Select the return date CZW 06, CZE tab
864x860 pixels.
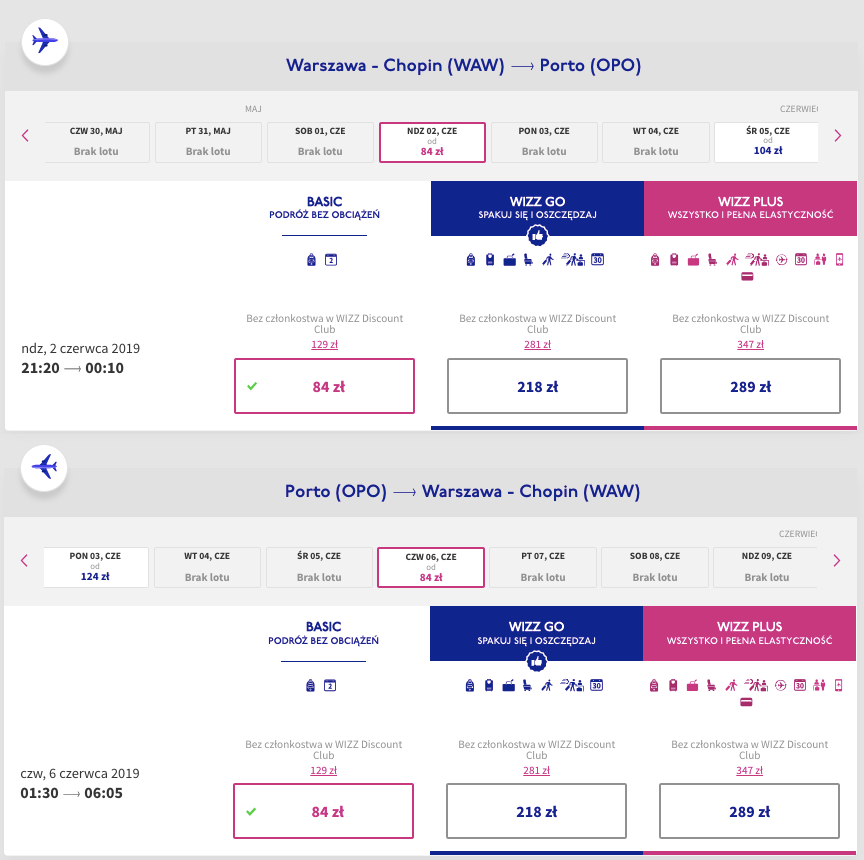431,567
